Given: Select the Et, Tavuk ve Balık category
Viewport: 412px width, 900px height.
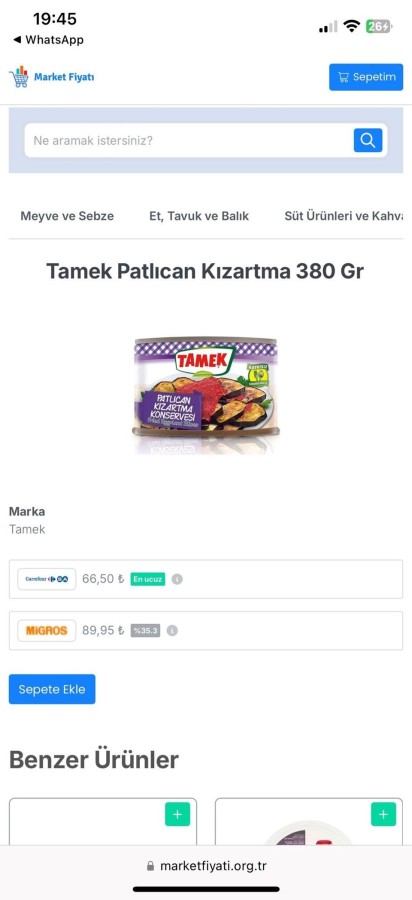Looking at the screenshot, I should click(x=199, y=216).
